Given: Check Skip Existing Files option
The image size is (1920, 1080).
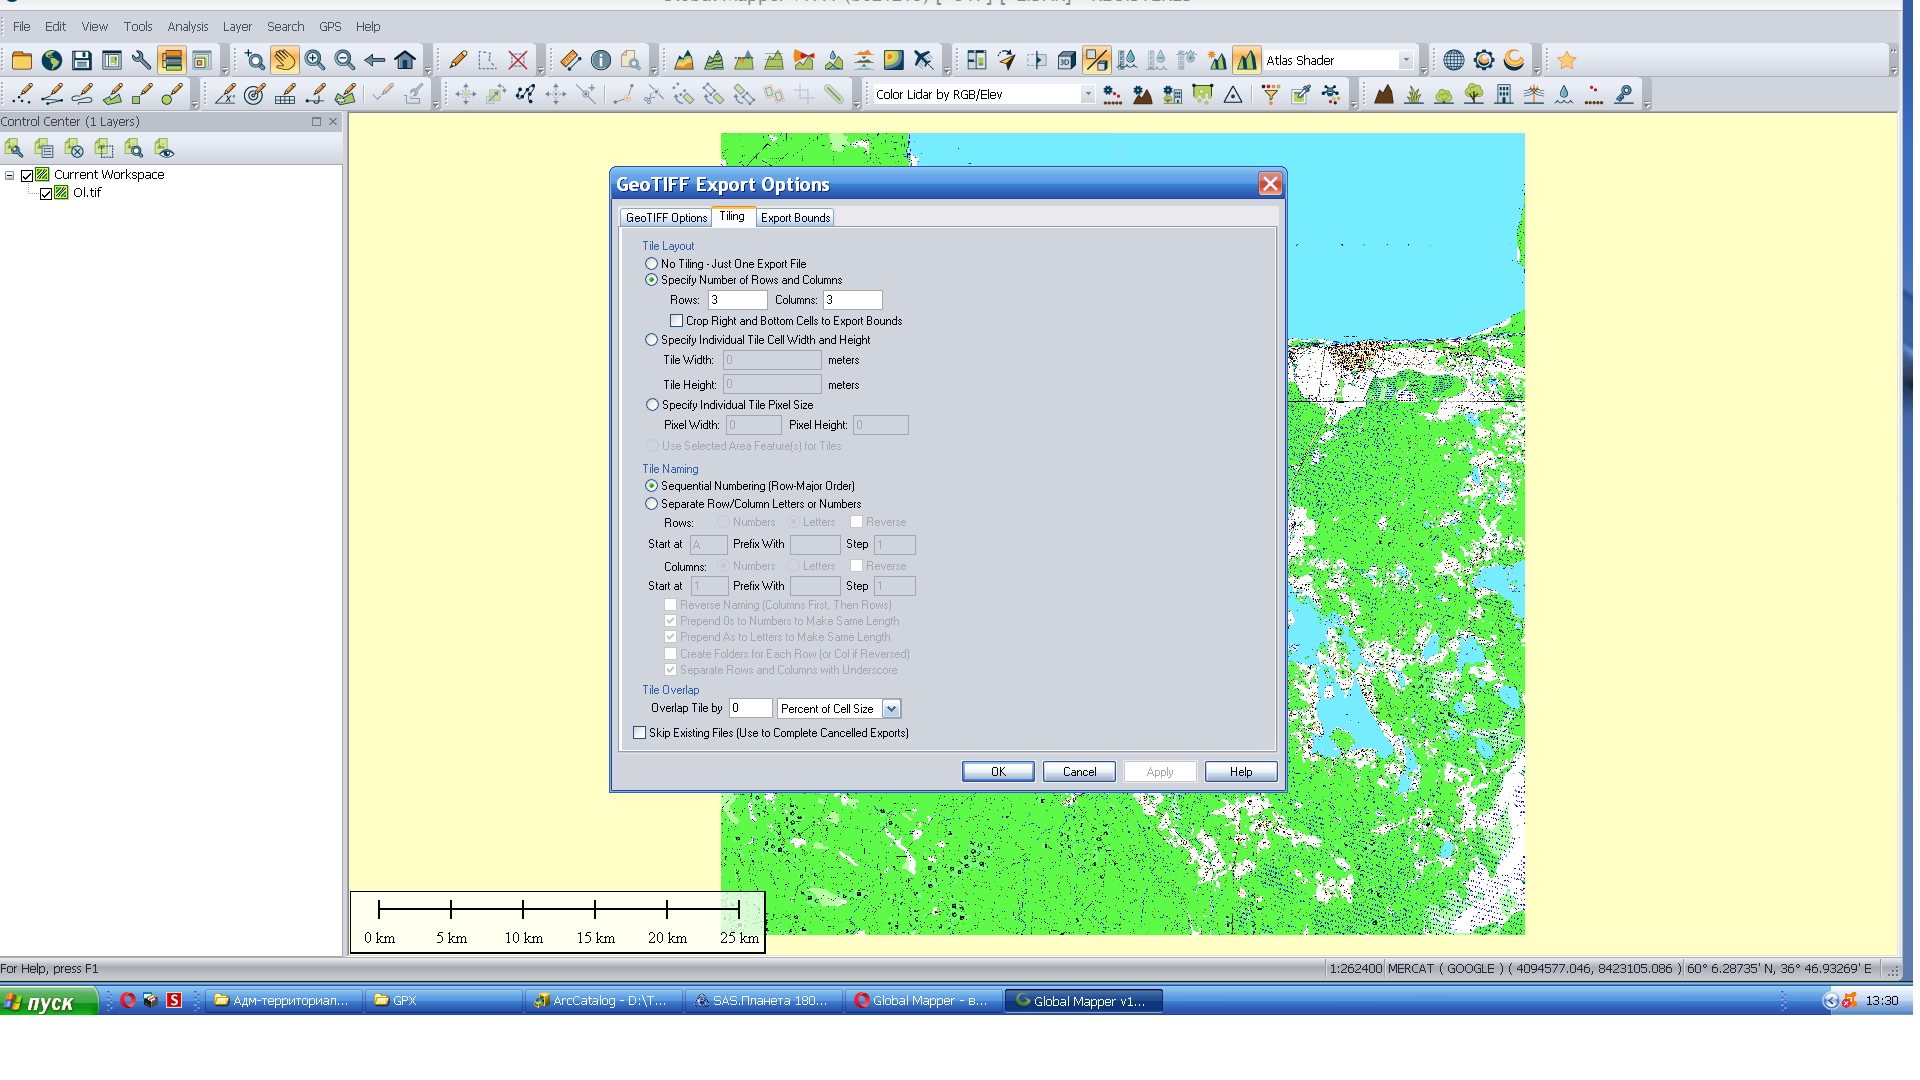Looking at the screenshot, I should tap(640, 733).
